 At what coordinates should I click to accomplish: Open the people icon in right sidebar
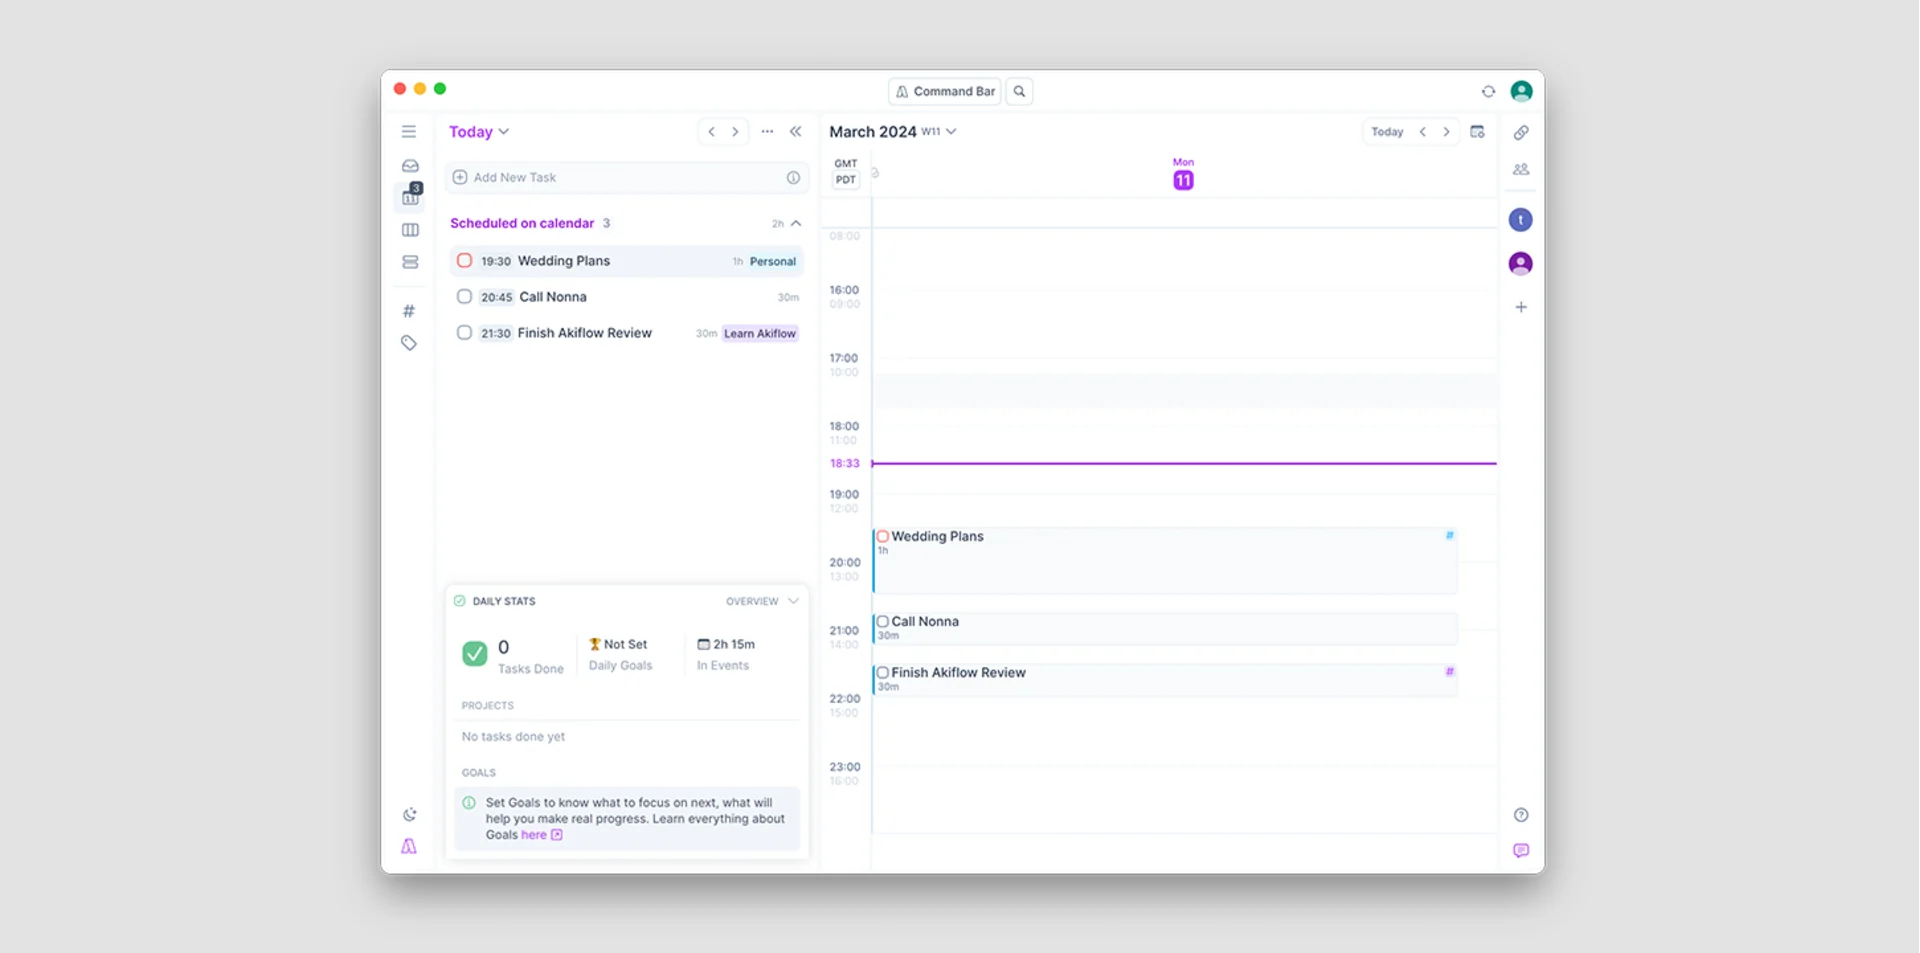(1521, 170)
